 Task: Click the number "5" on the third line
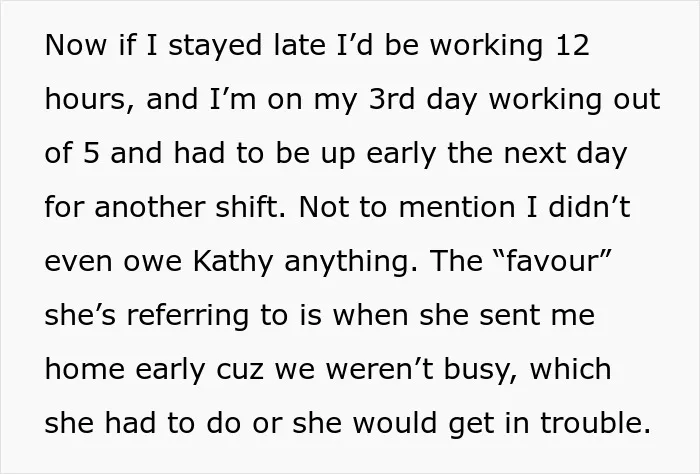tap(91, 154)
